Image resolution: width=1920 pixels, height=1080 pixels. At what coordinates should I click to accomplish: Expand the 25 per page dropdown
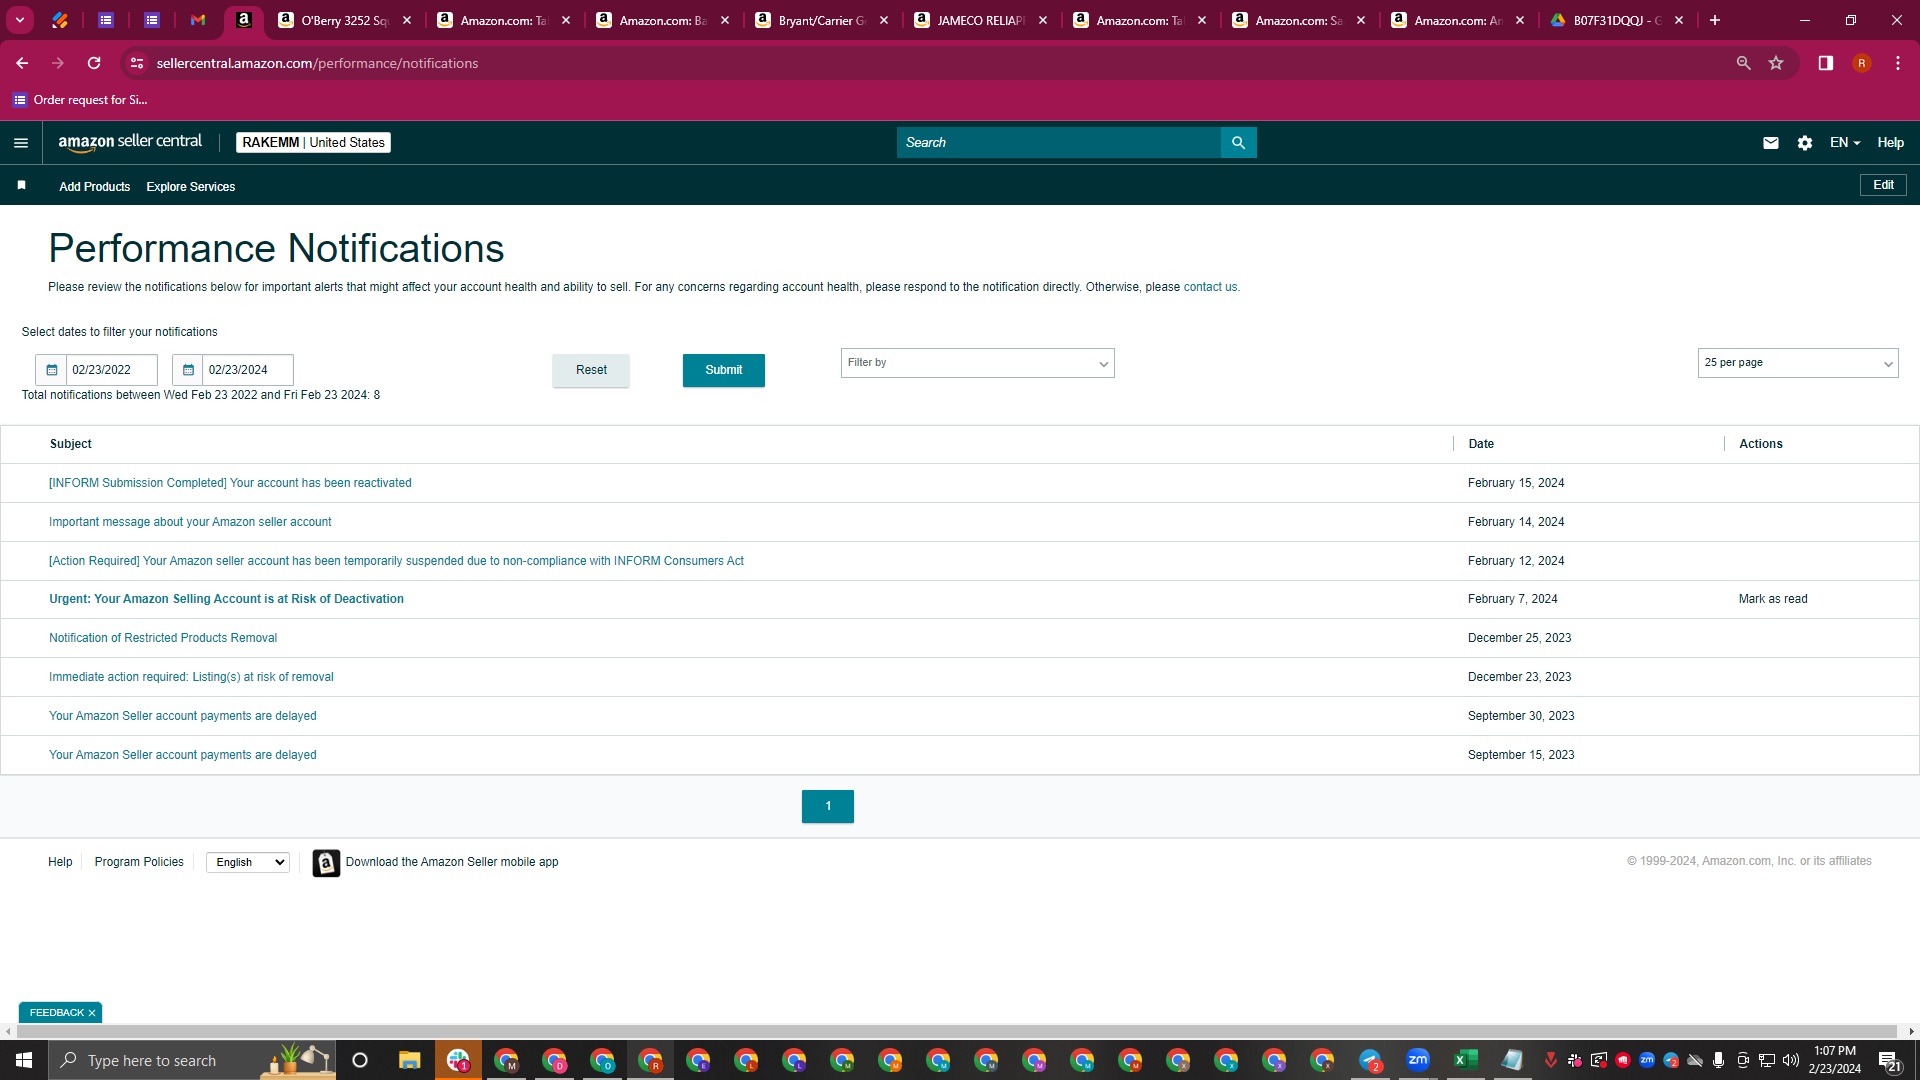[1797, 363]
